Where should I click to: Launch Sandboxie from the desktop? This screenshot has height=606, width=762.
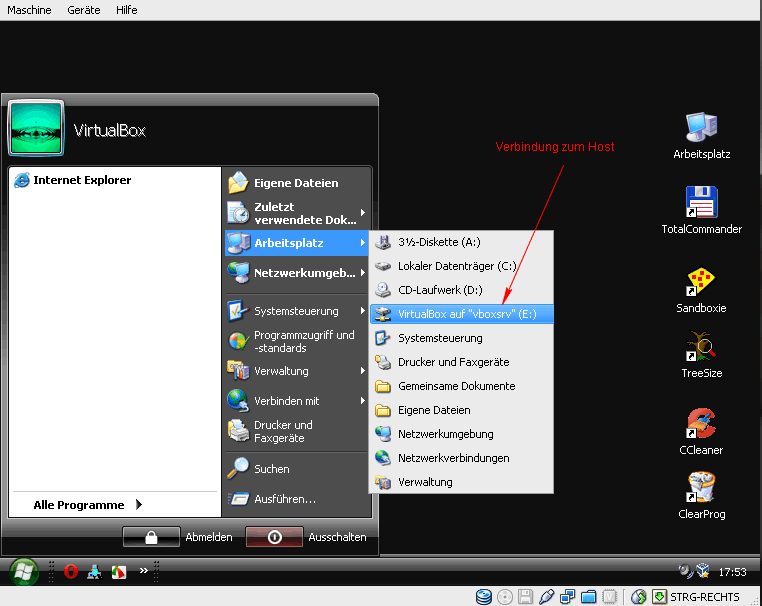(701, 283)
